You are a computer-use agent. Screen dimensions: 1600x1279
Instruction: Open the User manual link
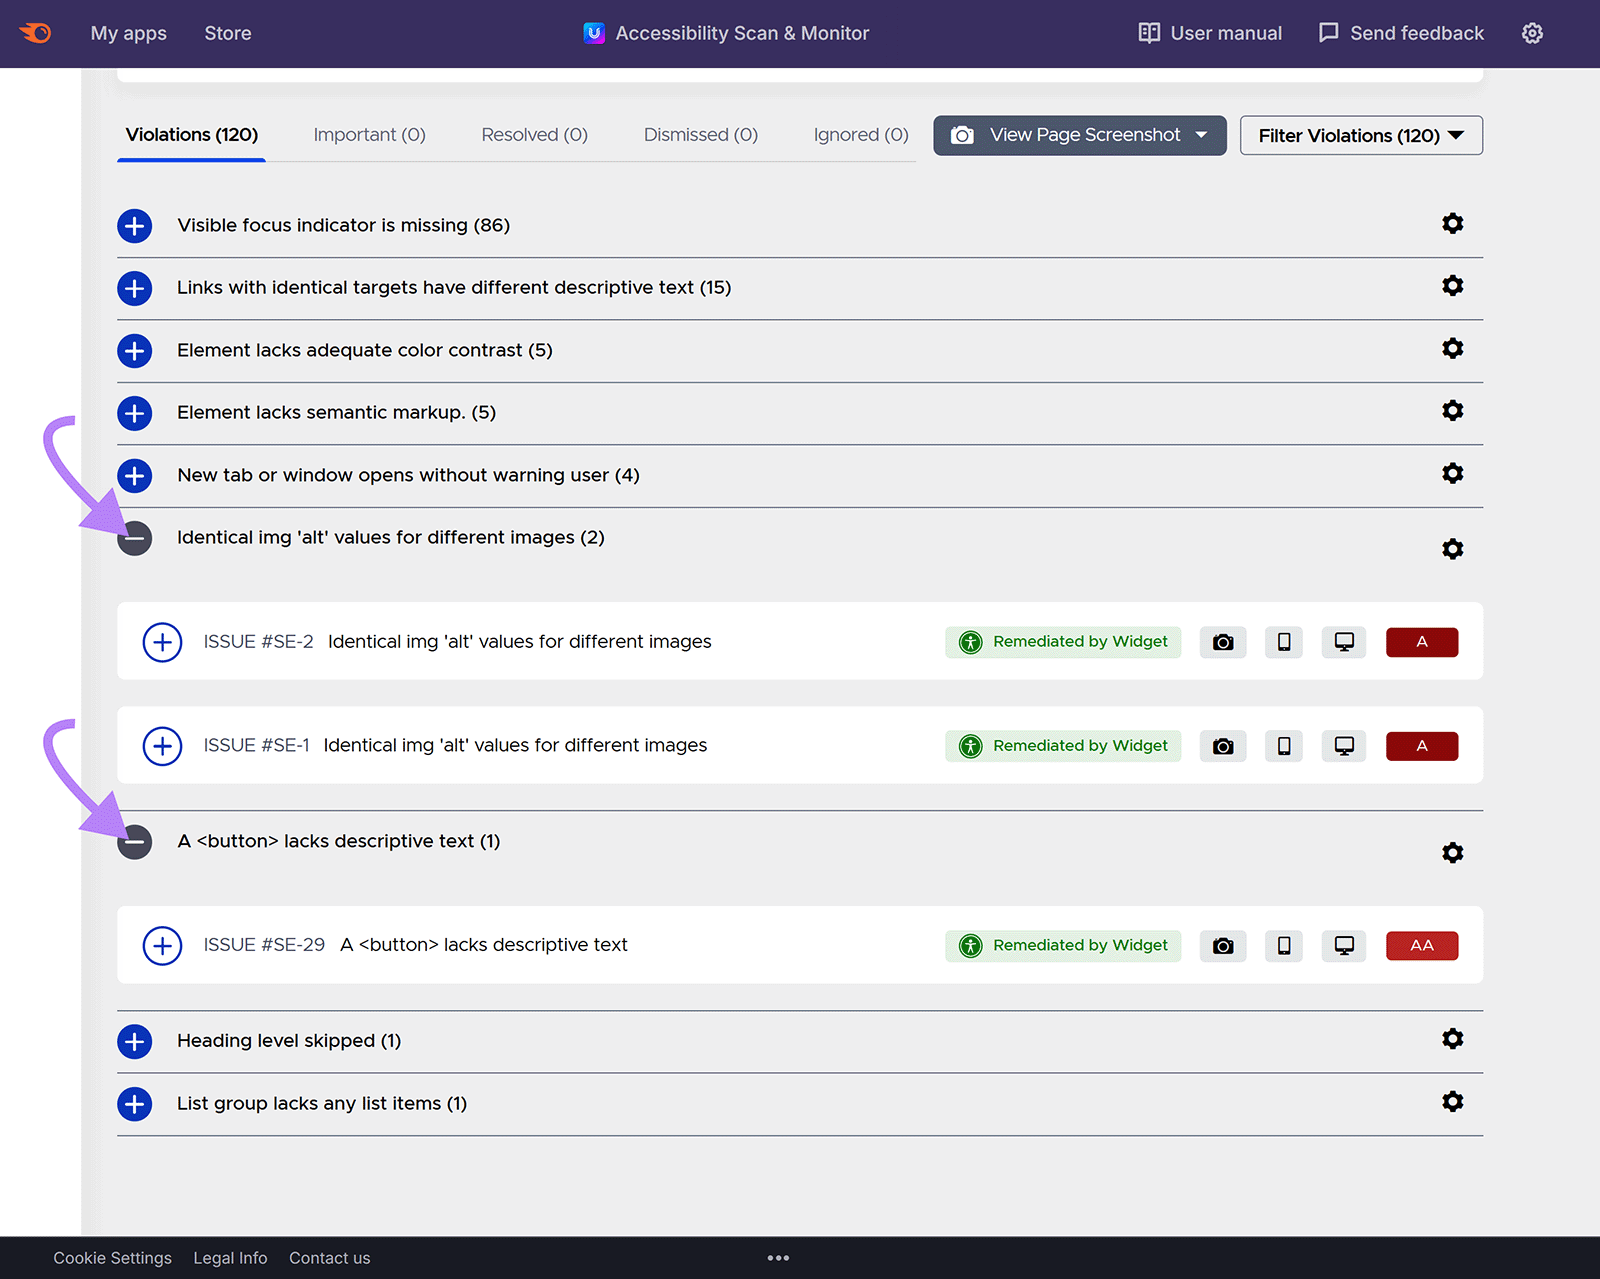[1210, 33]
